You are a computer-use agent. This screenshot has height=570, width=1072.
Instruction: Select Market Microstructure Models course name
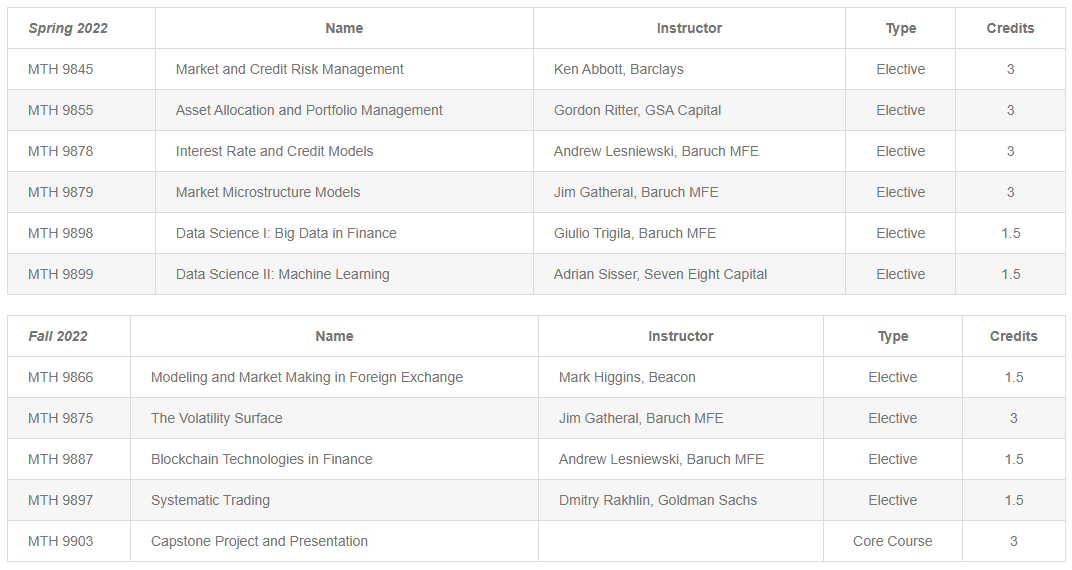(268, 192)
